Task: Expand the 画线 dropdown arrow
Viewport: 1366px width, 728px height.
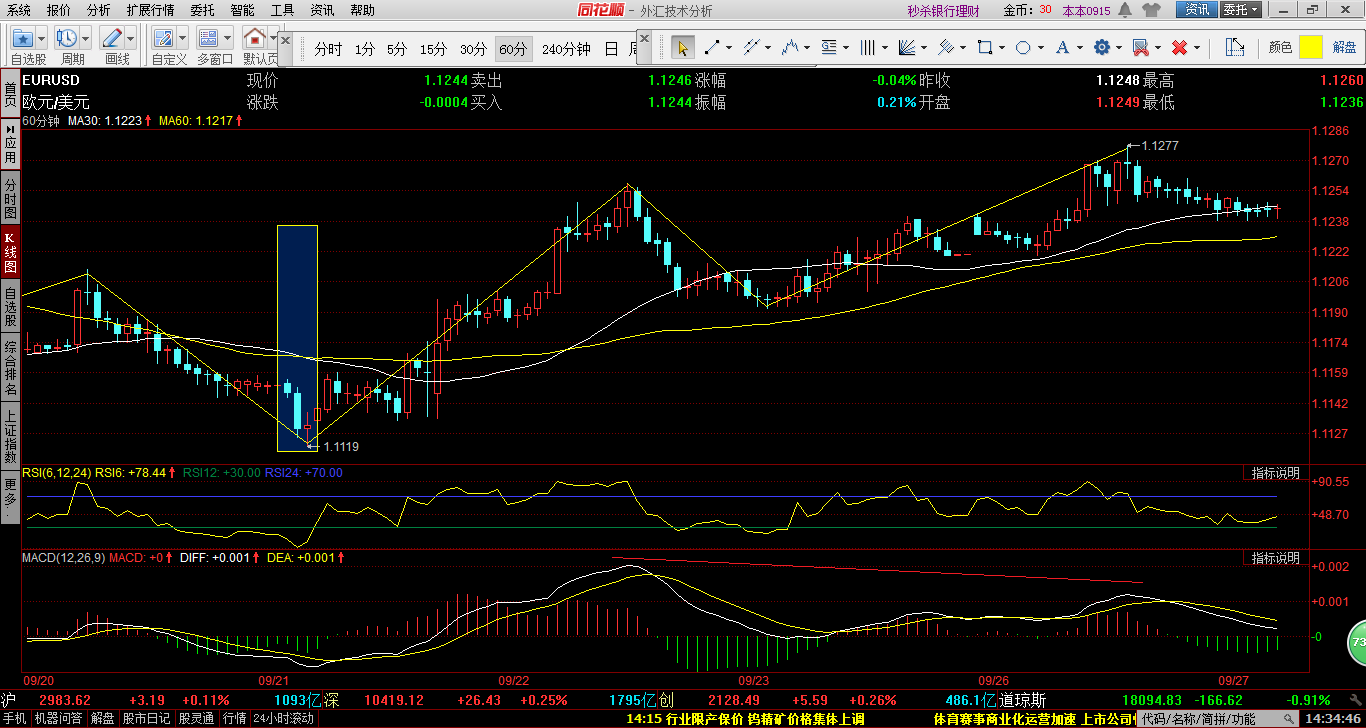Action: click(131, 39)
